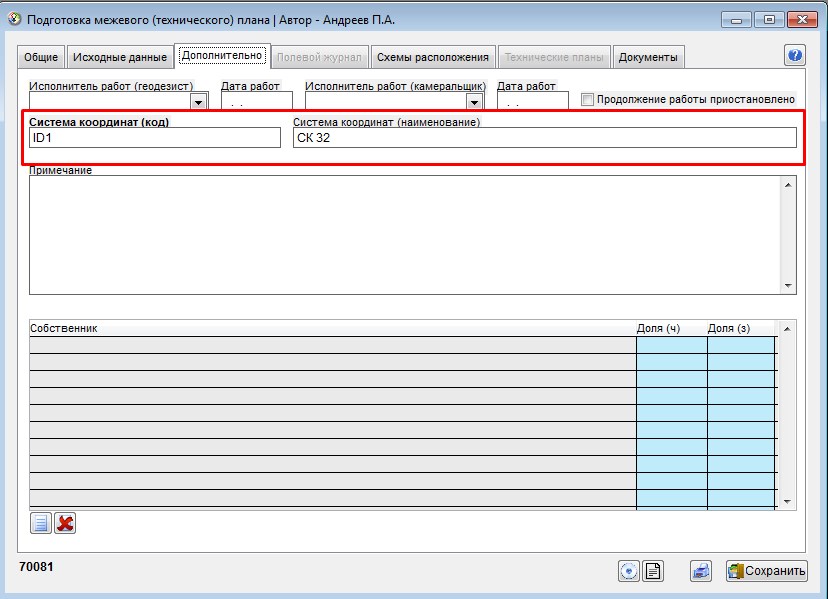
Task: Click inside the "Примечание" text area
Action: tap(405, 235)
